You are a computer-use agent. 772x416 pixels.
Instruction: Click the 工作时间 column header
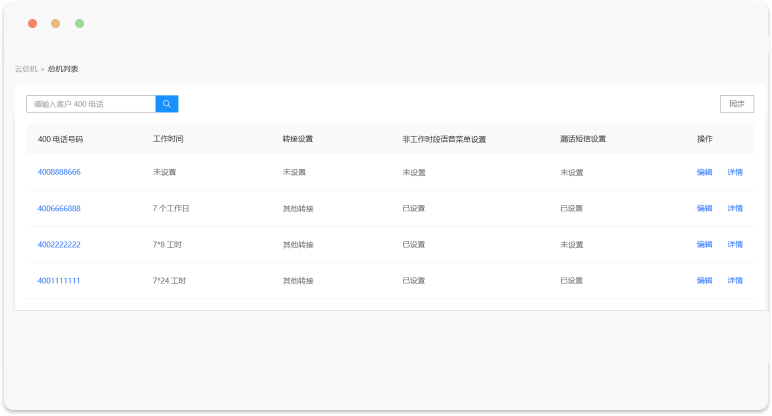click(x=168, y=139)
